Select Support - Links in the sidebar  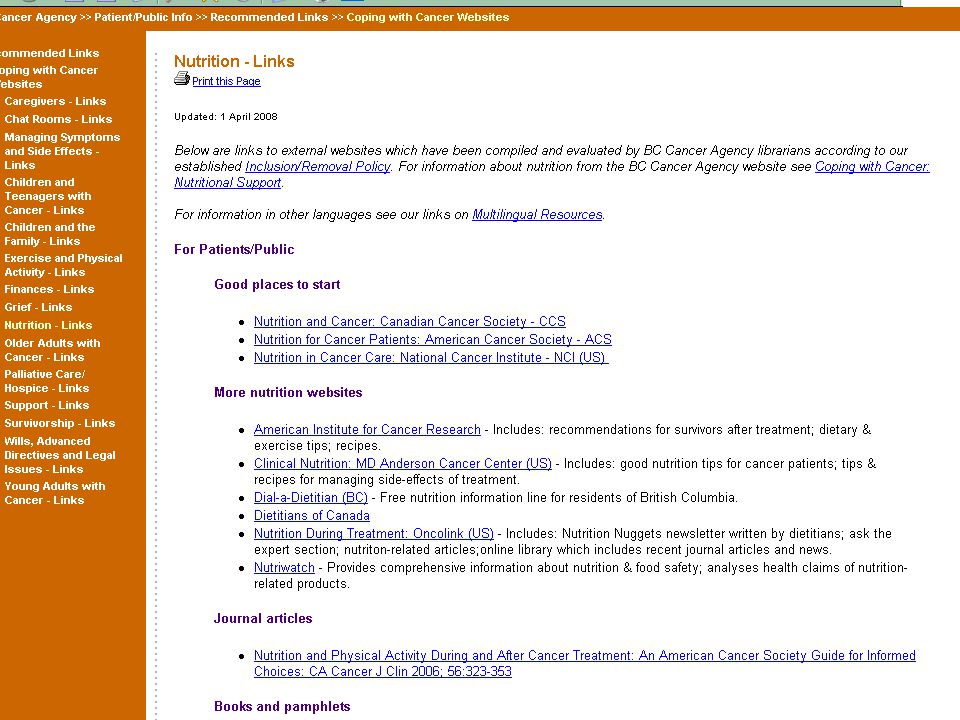click(47, 405)
